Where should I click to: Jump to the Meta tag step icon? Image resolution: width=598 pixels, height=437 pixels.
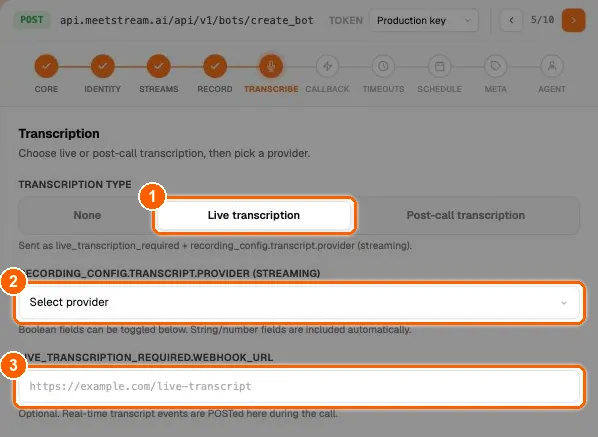[x=495, y=66]
